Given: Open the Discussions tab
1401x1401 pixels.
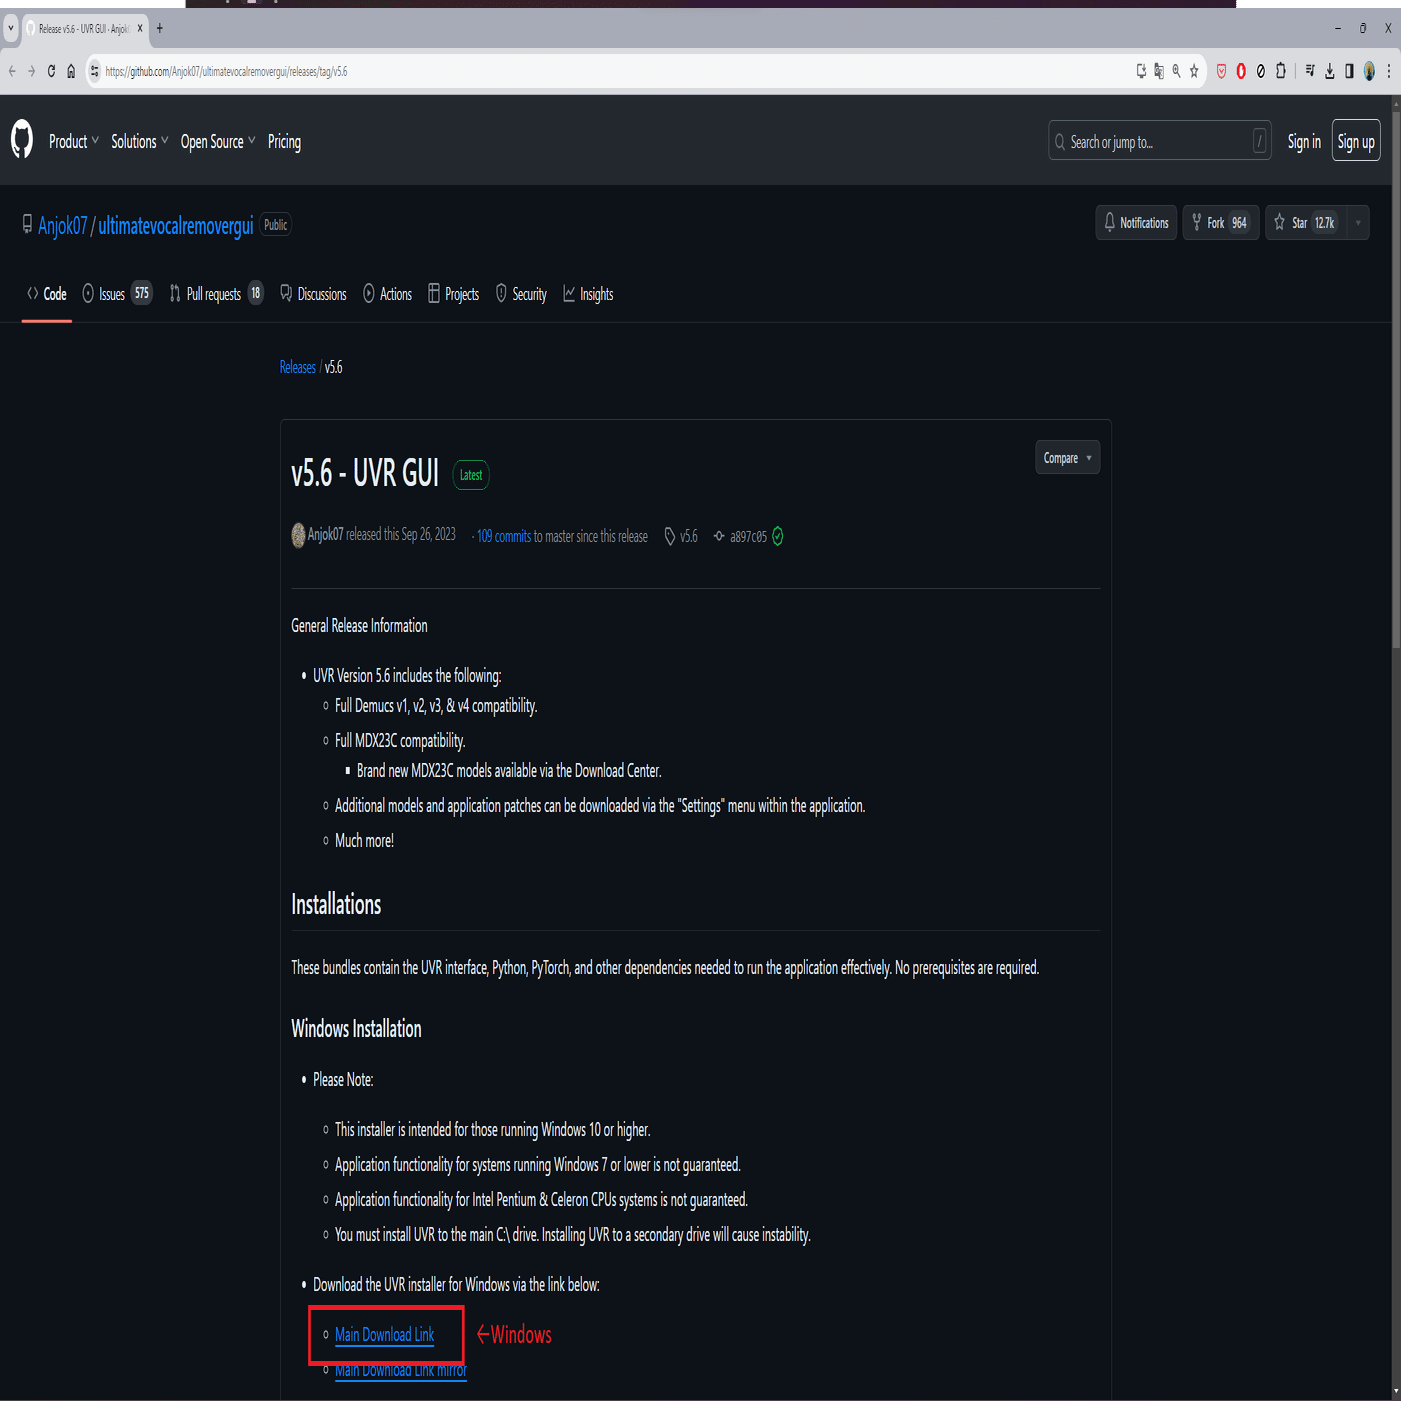Looking at the screenshot, I should [313, 294].
